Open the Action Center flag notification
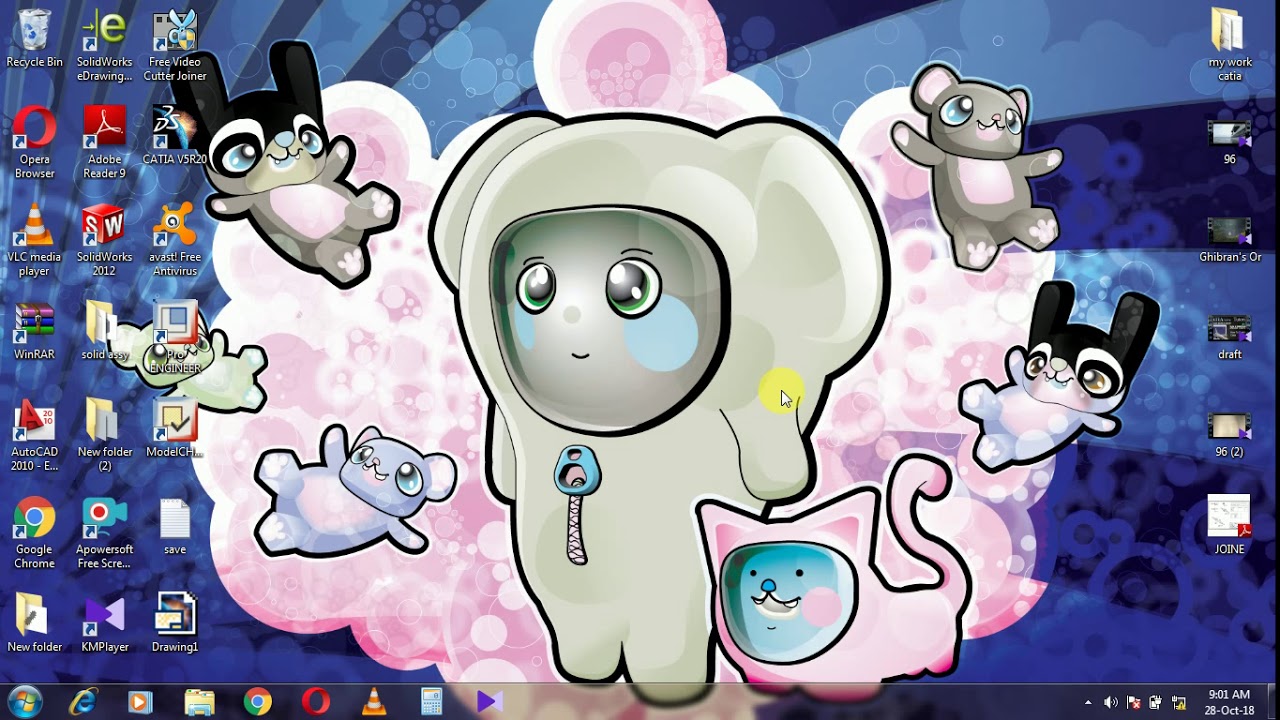Screen dimensions: 1280x720 pos(1134,703)
